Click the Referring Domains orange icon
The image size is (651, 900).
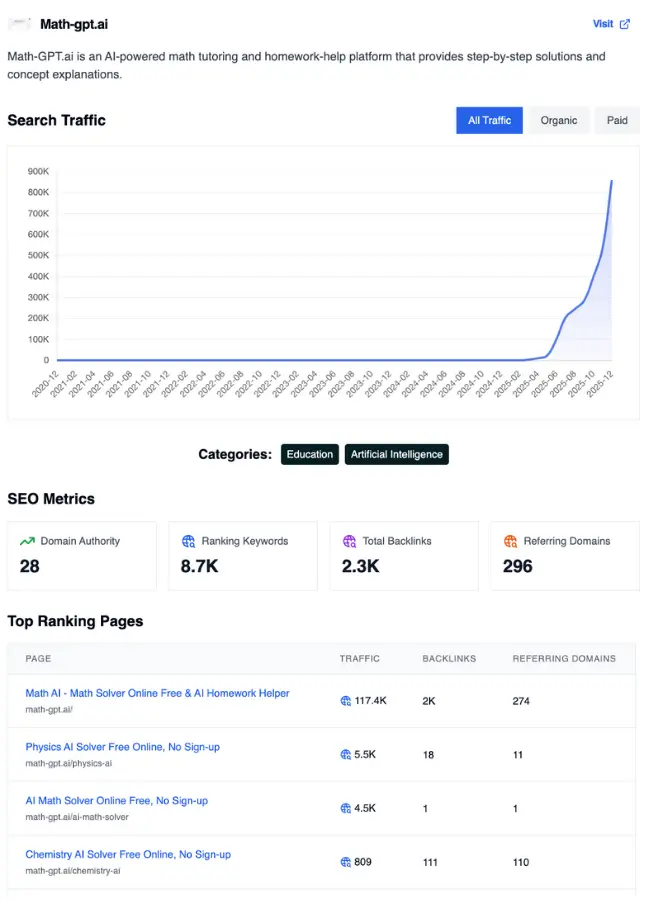[x=508, y=540]
